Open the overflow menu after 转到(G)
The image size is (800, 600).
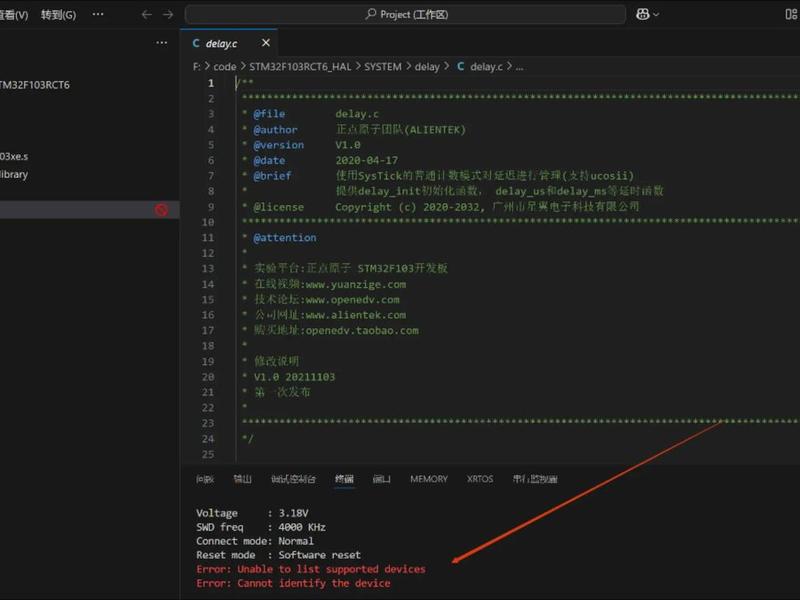tap(98, 14)
